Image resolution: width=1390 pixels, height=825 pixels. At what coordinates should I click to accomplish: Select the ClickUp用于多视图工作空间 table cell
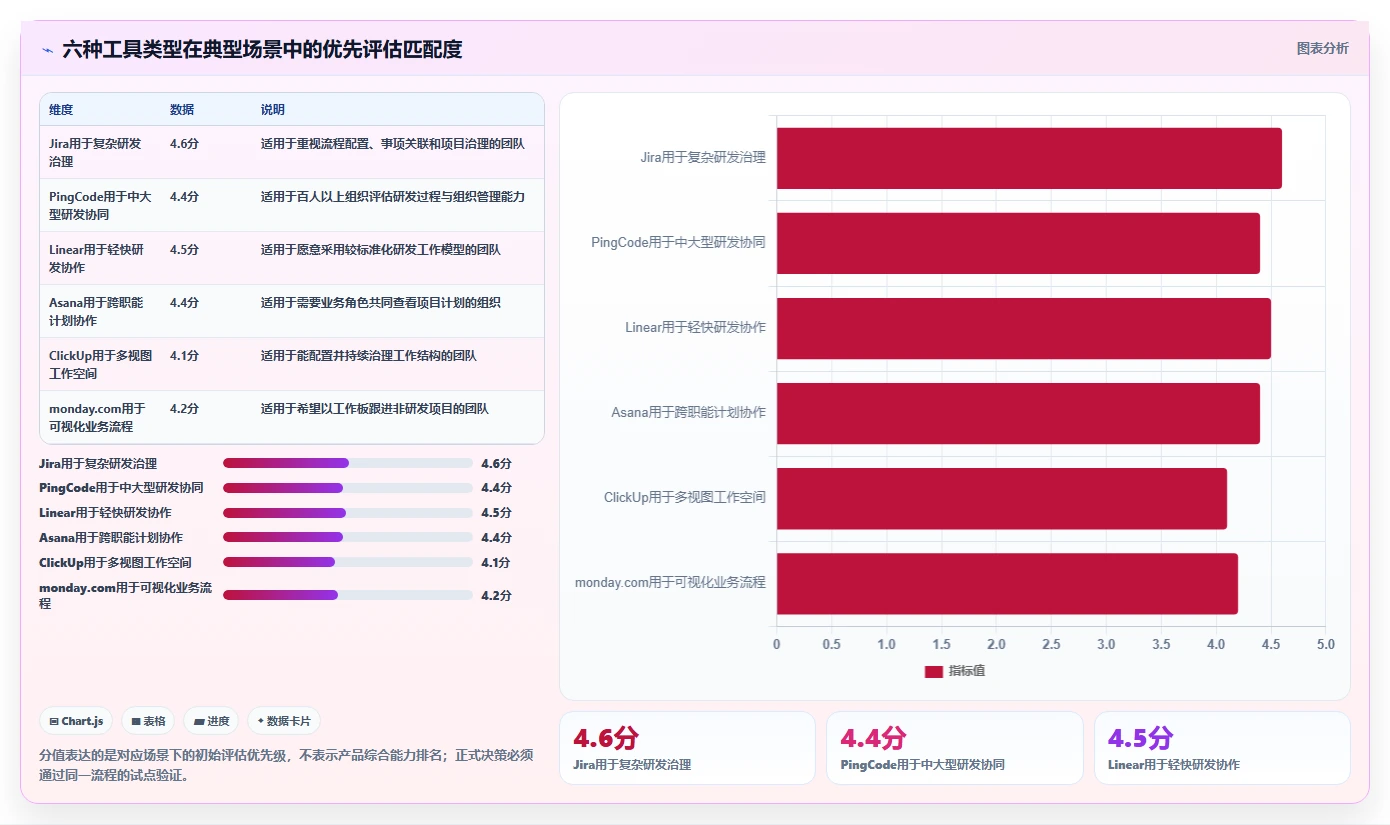coord(100,364)
